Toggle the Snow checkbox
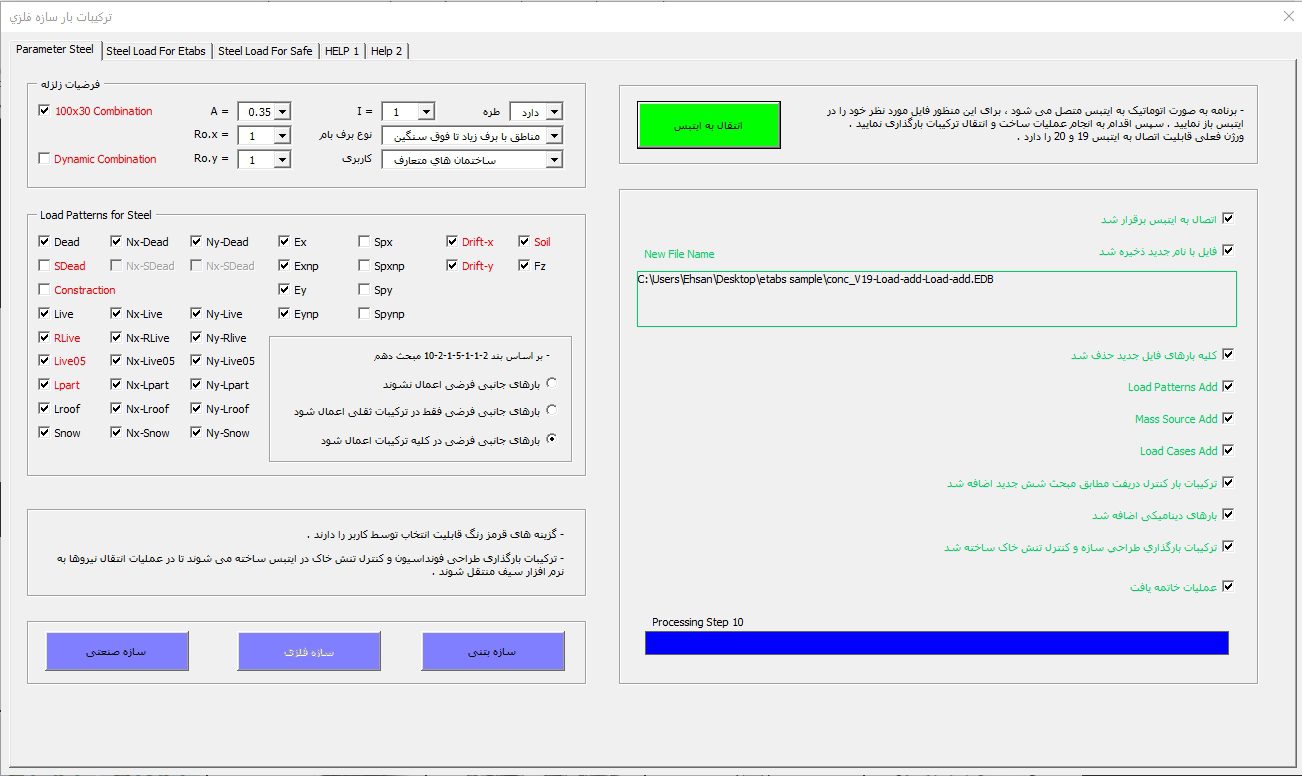The height and width of the screenshot is (776, 1302). coord(43,433)
